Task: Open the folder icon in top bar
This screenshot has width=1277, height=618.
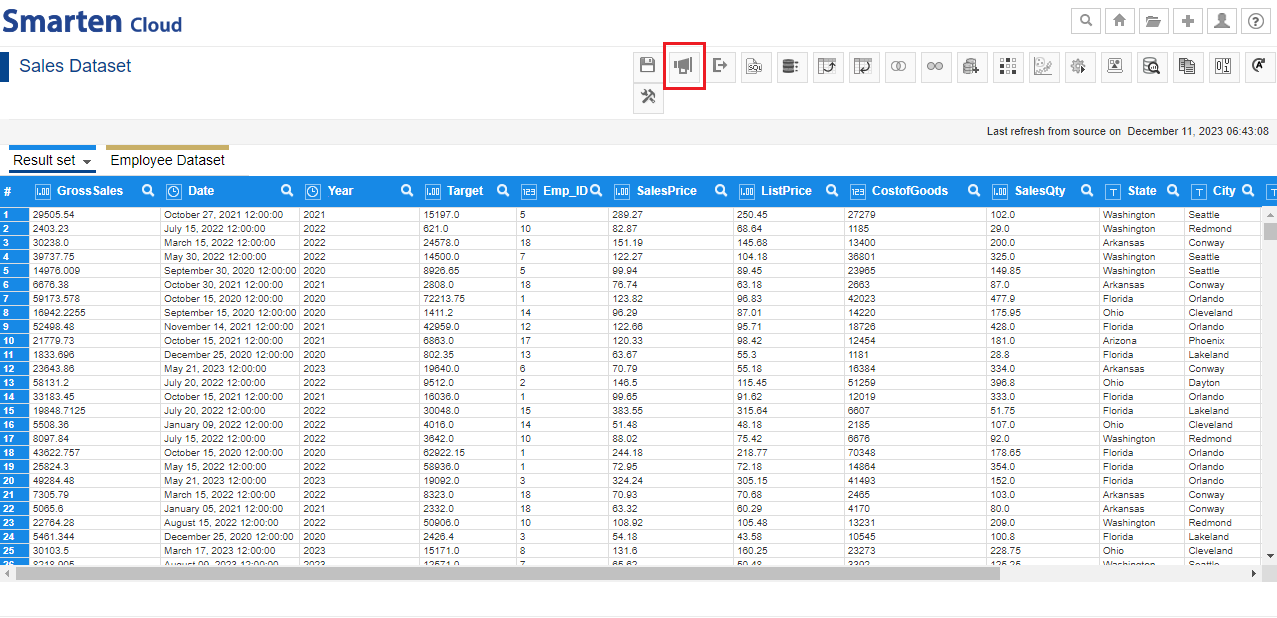Action: (1154, 21)
